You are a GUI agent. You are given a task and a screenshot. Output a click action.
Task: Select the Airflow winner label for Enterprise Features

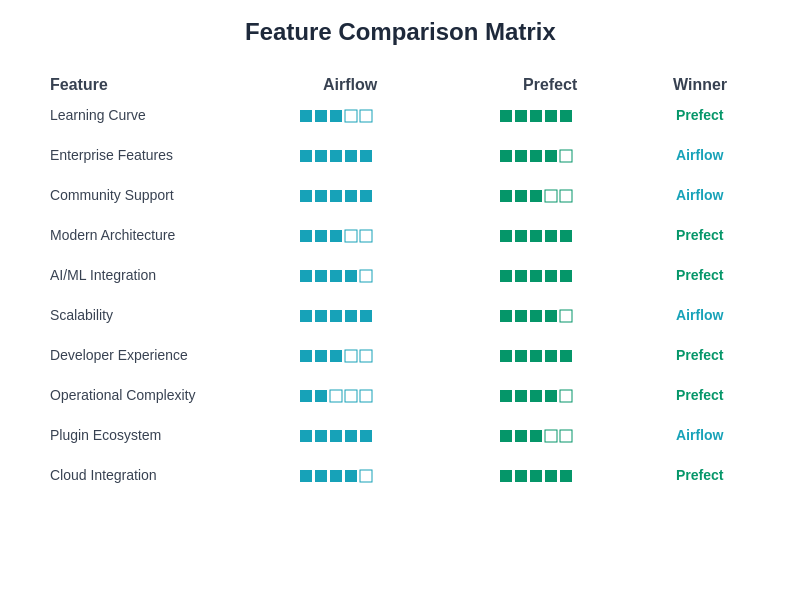[699, 155]
